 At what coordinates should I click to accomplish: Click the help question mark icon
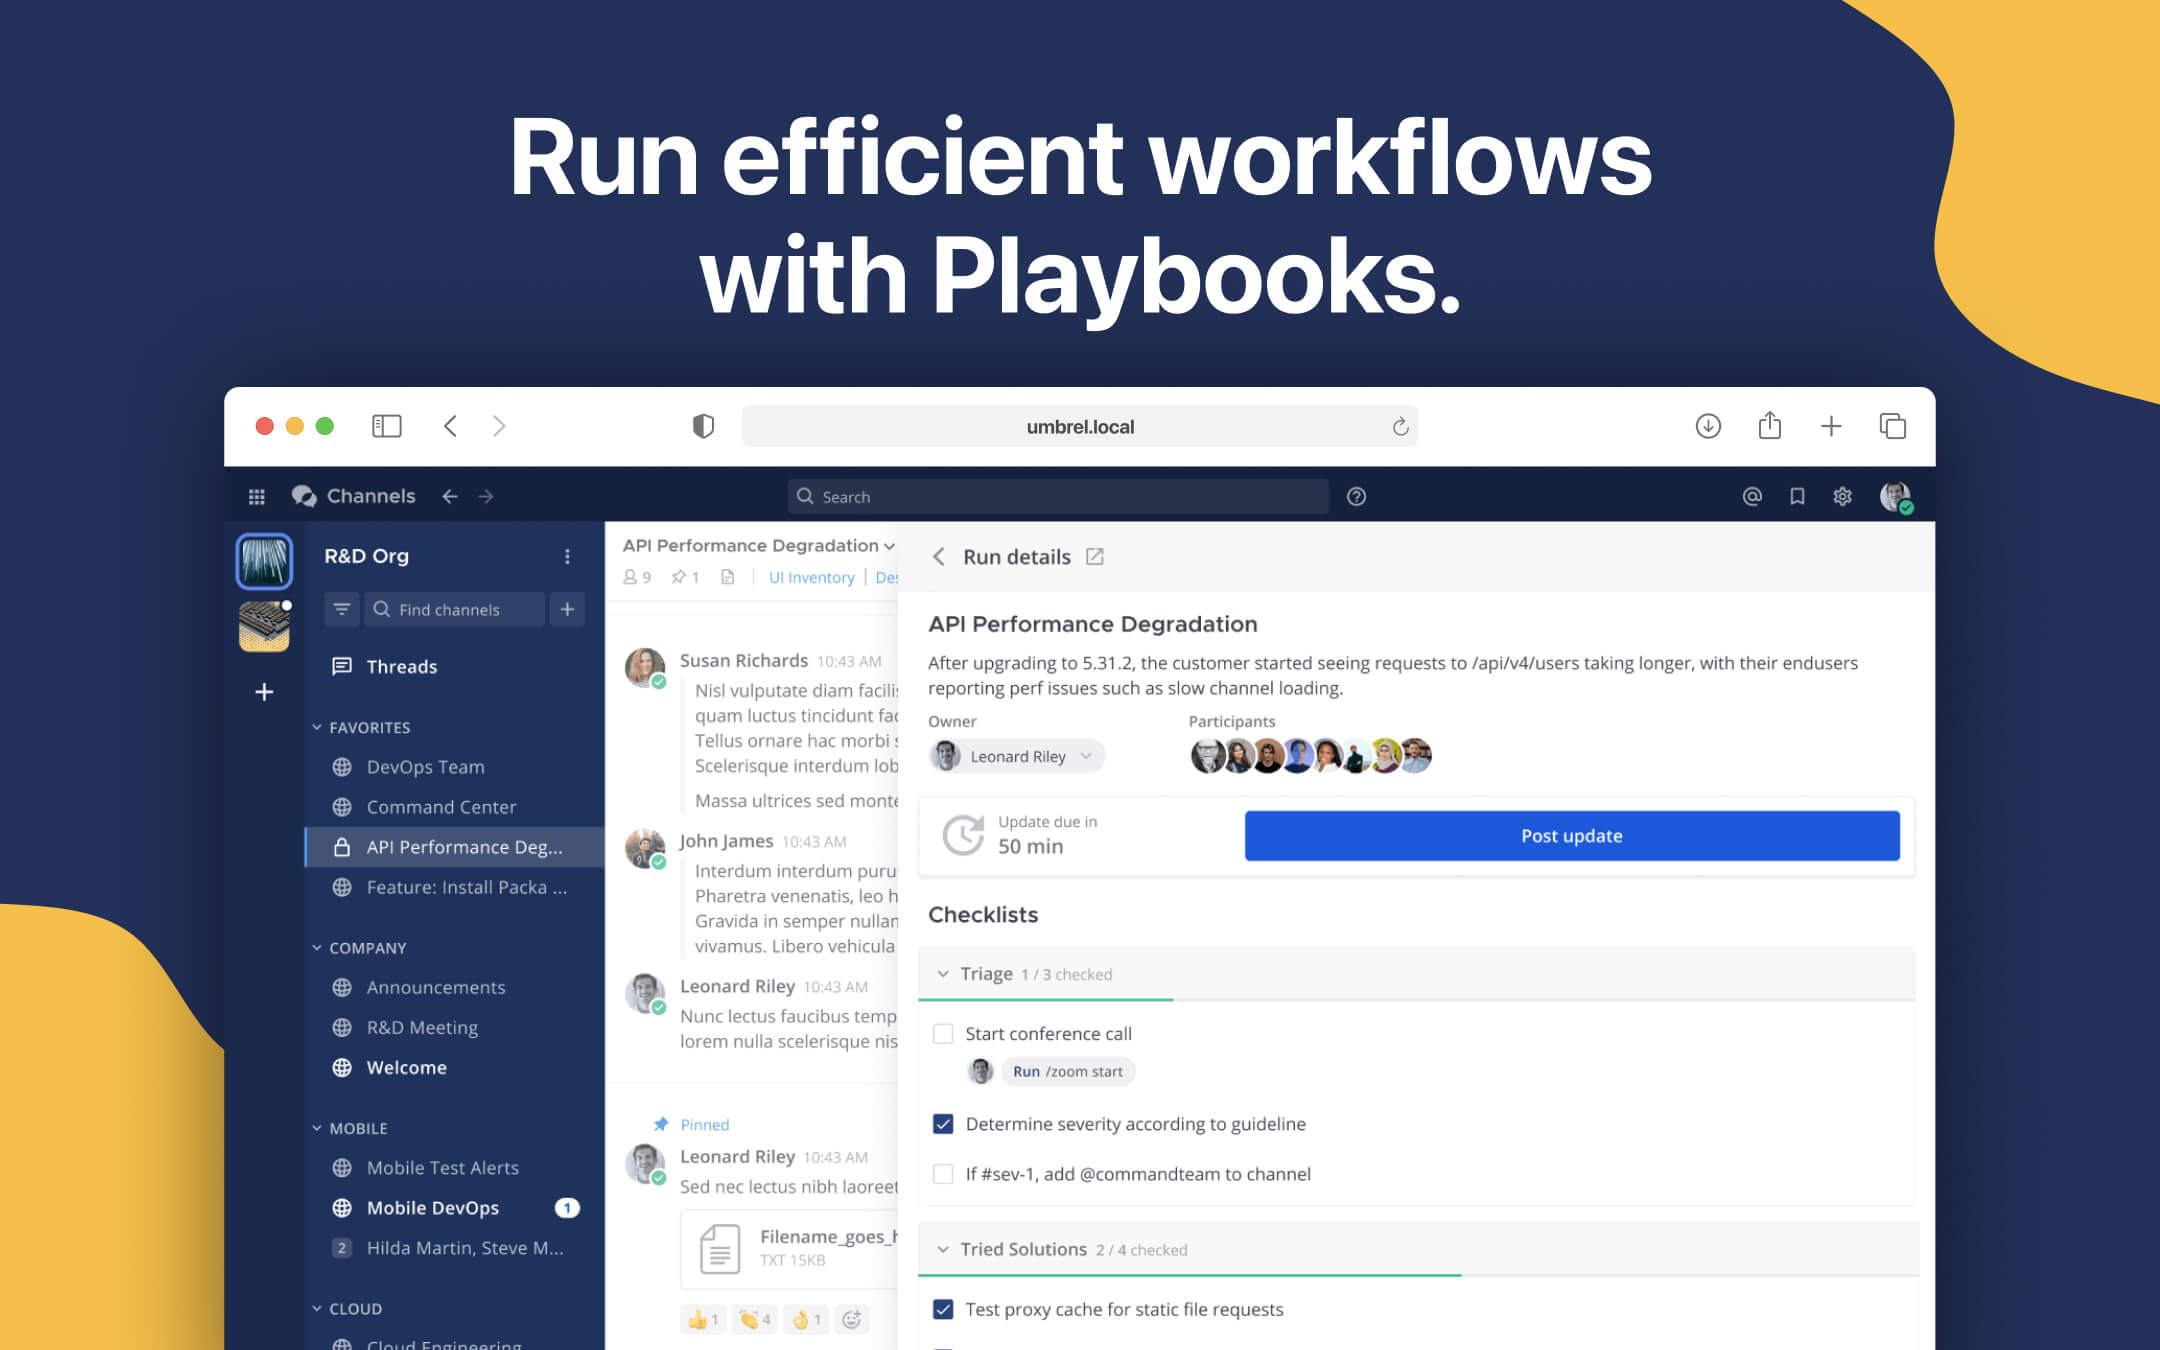[x=1356, y=496]
